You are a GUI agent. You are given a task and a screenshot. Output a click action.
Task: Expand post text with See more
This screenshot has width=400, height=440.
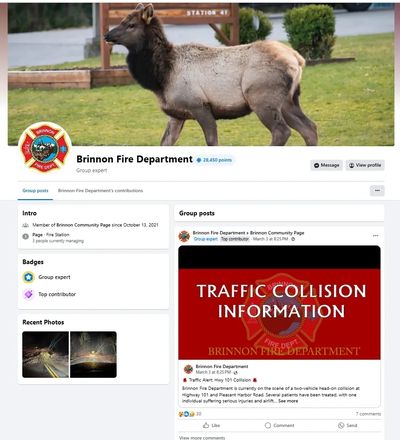pos(288,401)
